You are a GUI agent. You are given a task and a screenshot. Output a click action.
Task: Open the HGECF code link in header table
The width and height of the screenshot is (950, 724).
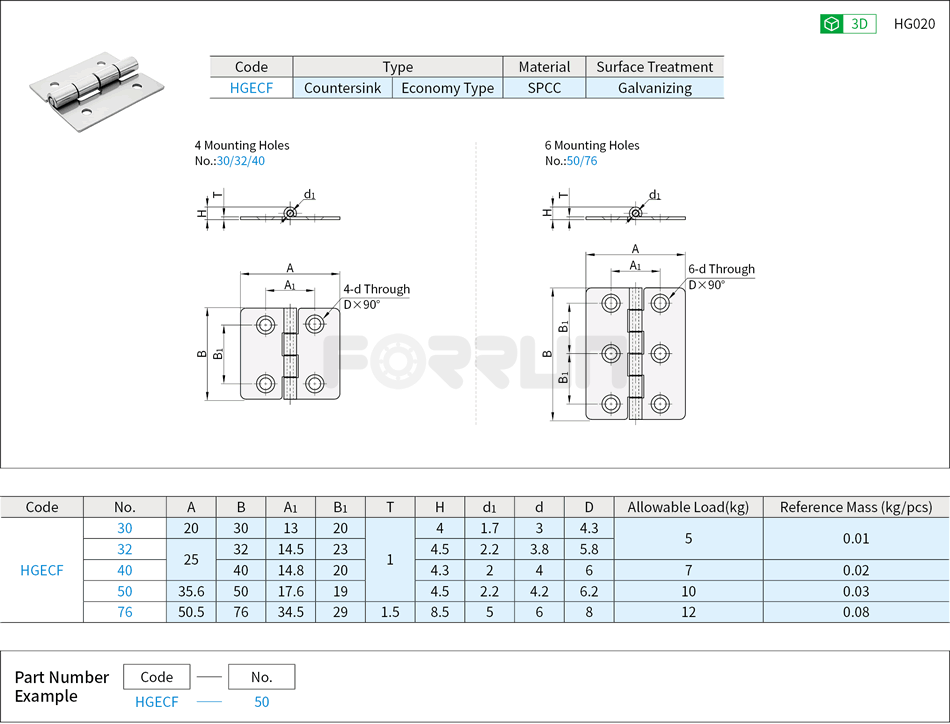point(250,88)
